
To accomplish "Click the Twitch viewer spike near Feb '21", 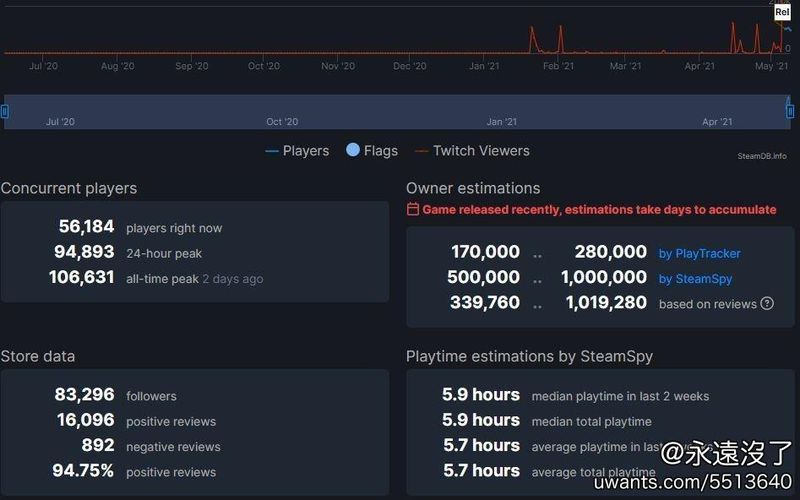I will (x=561, y=39).
